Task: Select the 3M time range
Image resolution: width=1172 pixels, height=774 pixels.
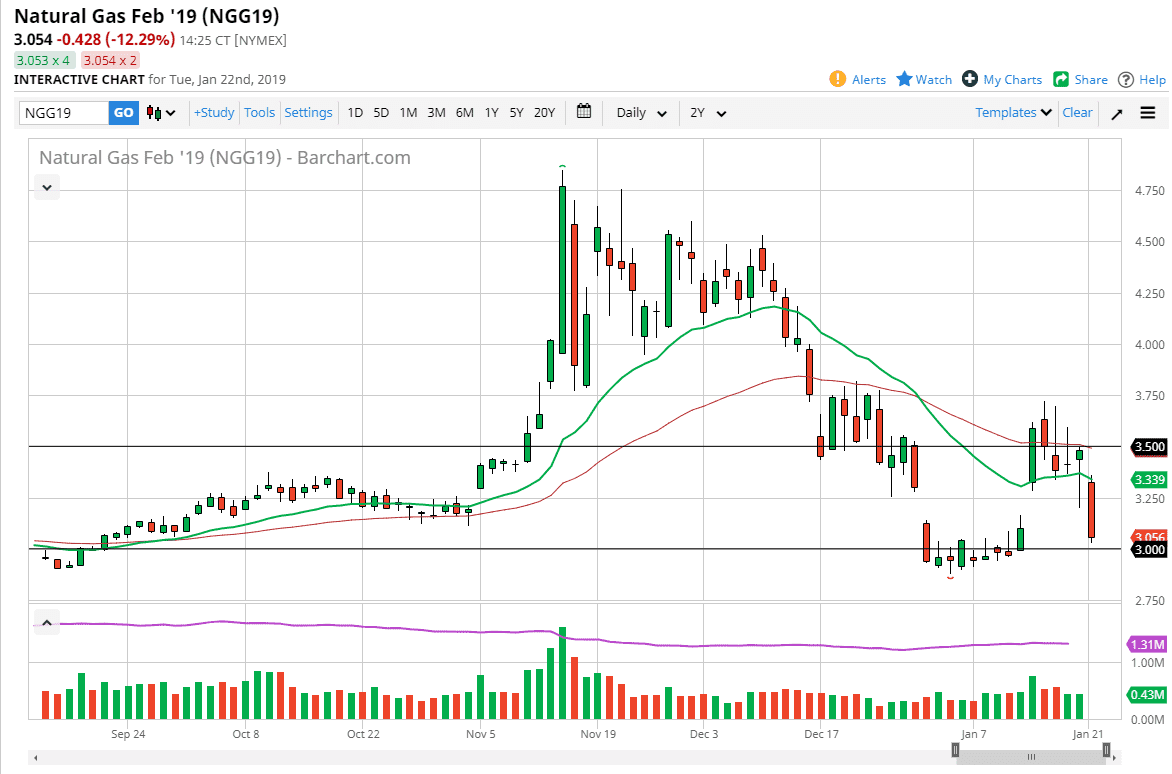Action: click(x=436, y=113)
